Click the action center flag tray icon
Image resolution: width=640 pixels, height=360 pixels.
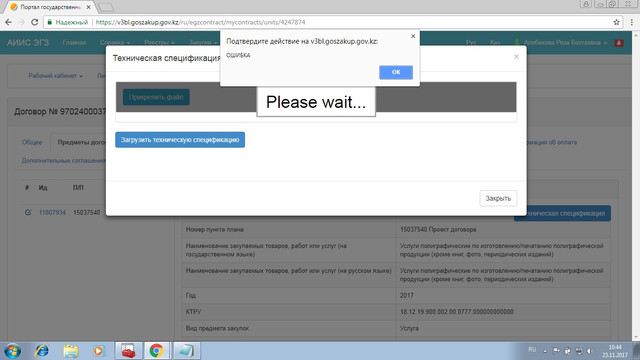click(556, 351)
